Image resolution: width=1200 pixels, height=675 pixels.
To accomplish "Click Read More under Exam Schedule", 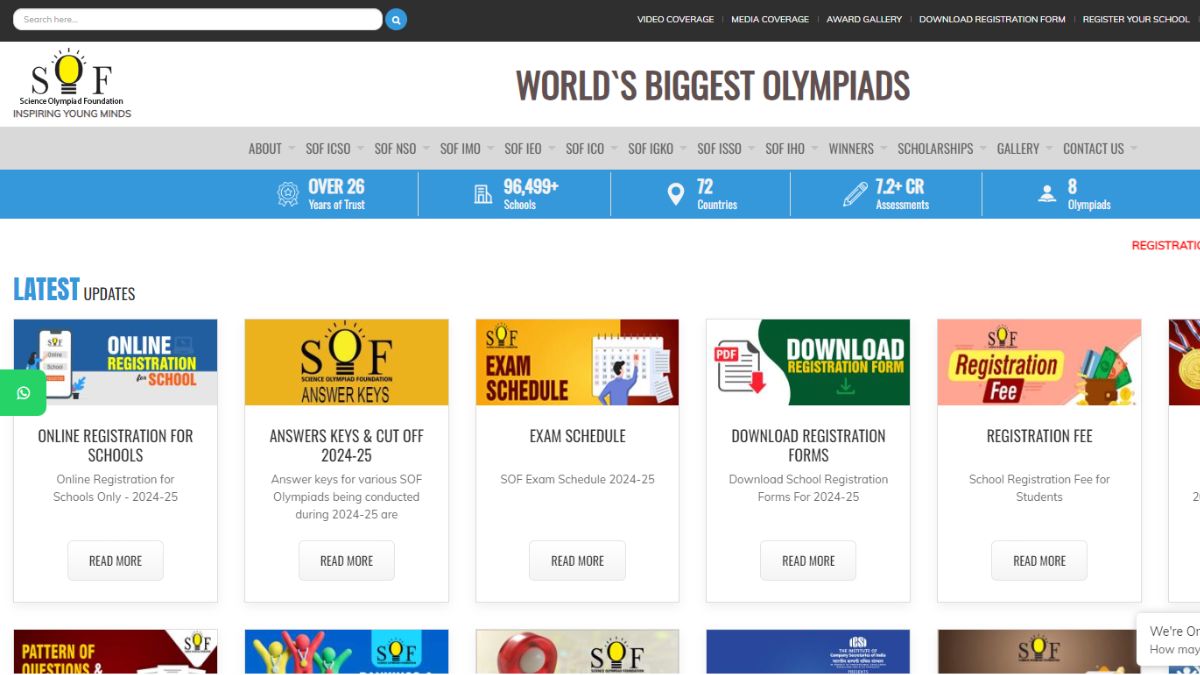I will coord(577,561).
